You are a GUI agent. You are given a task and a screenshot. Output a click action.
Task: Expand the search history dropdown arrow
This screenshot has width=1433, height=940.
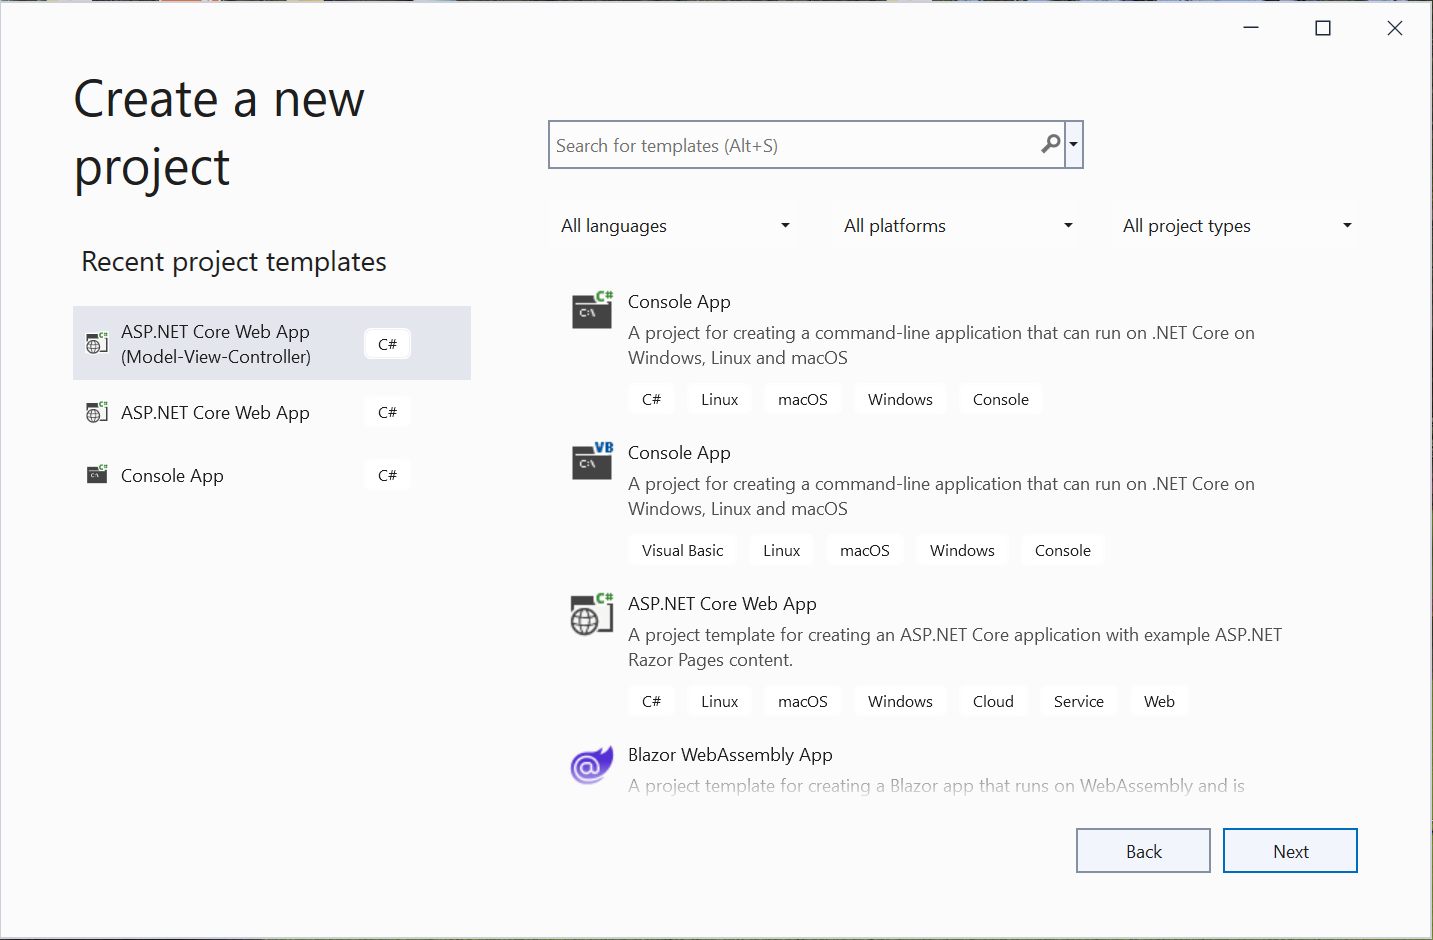[x=1074, y=145]
